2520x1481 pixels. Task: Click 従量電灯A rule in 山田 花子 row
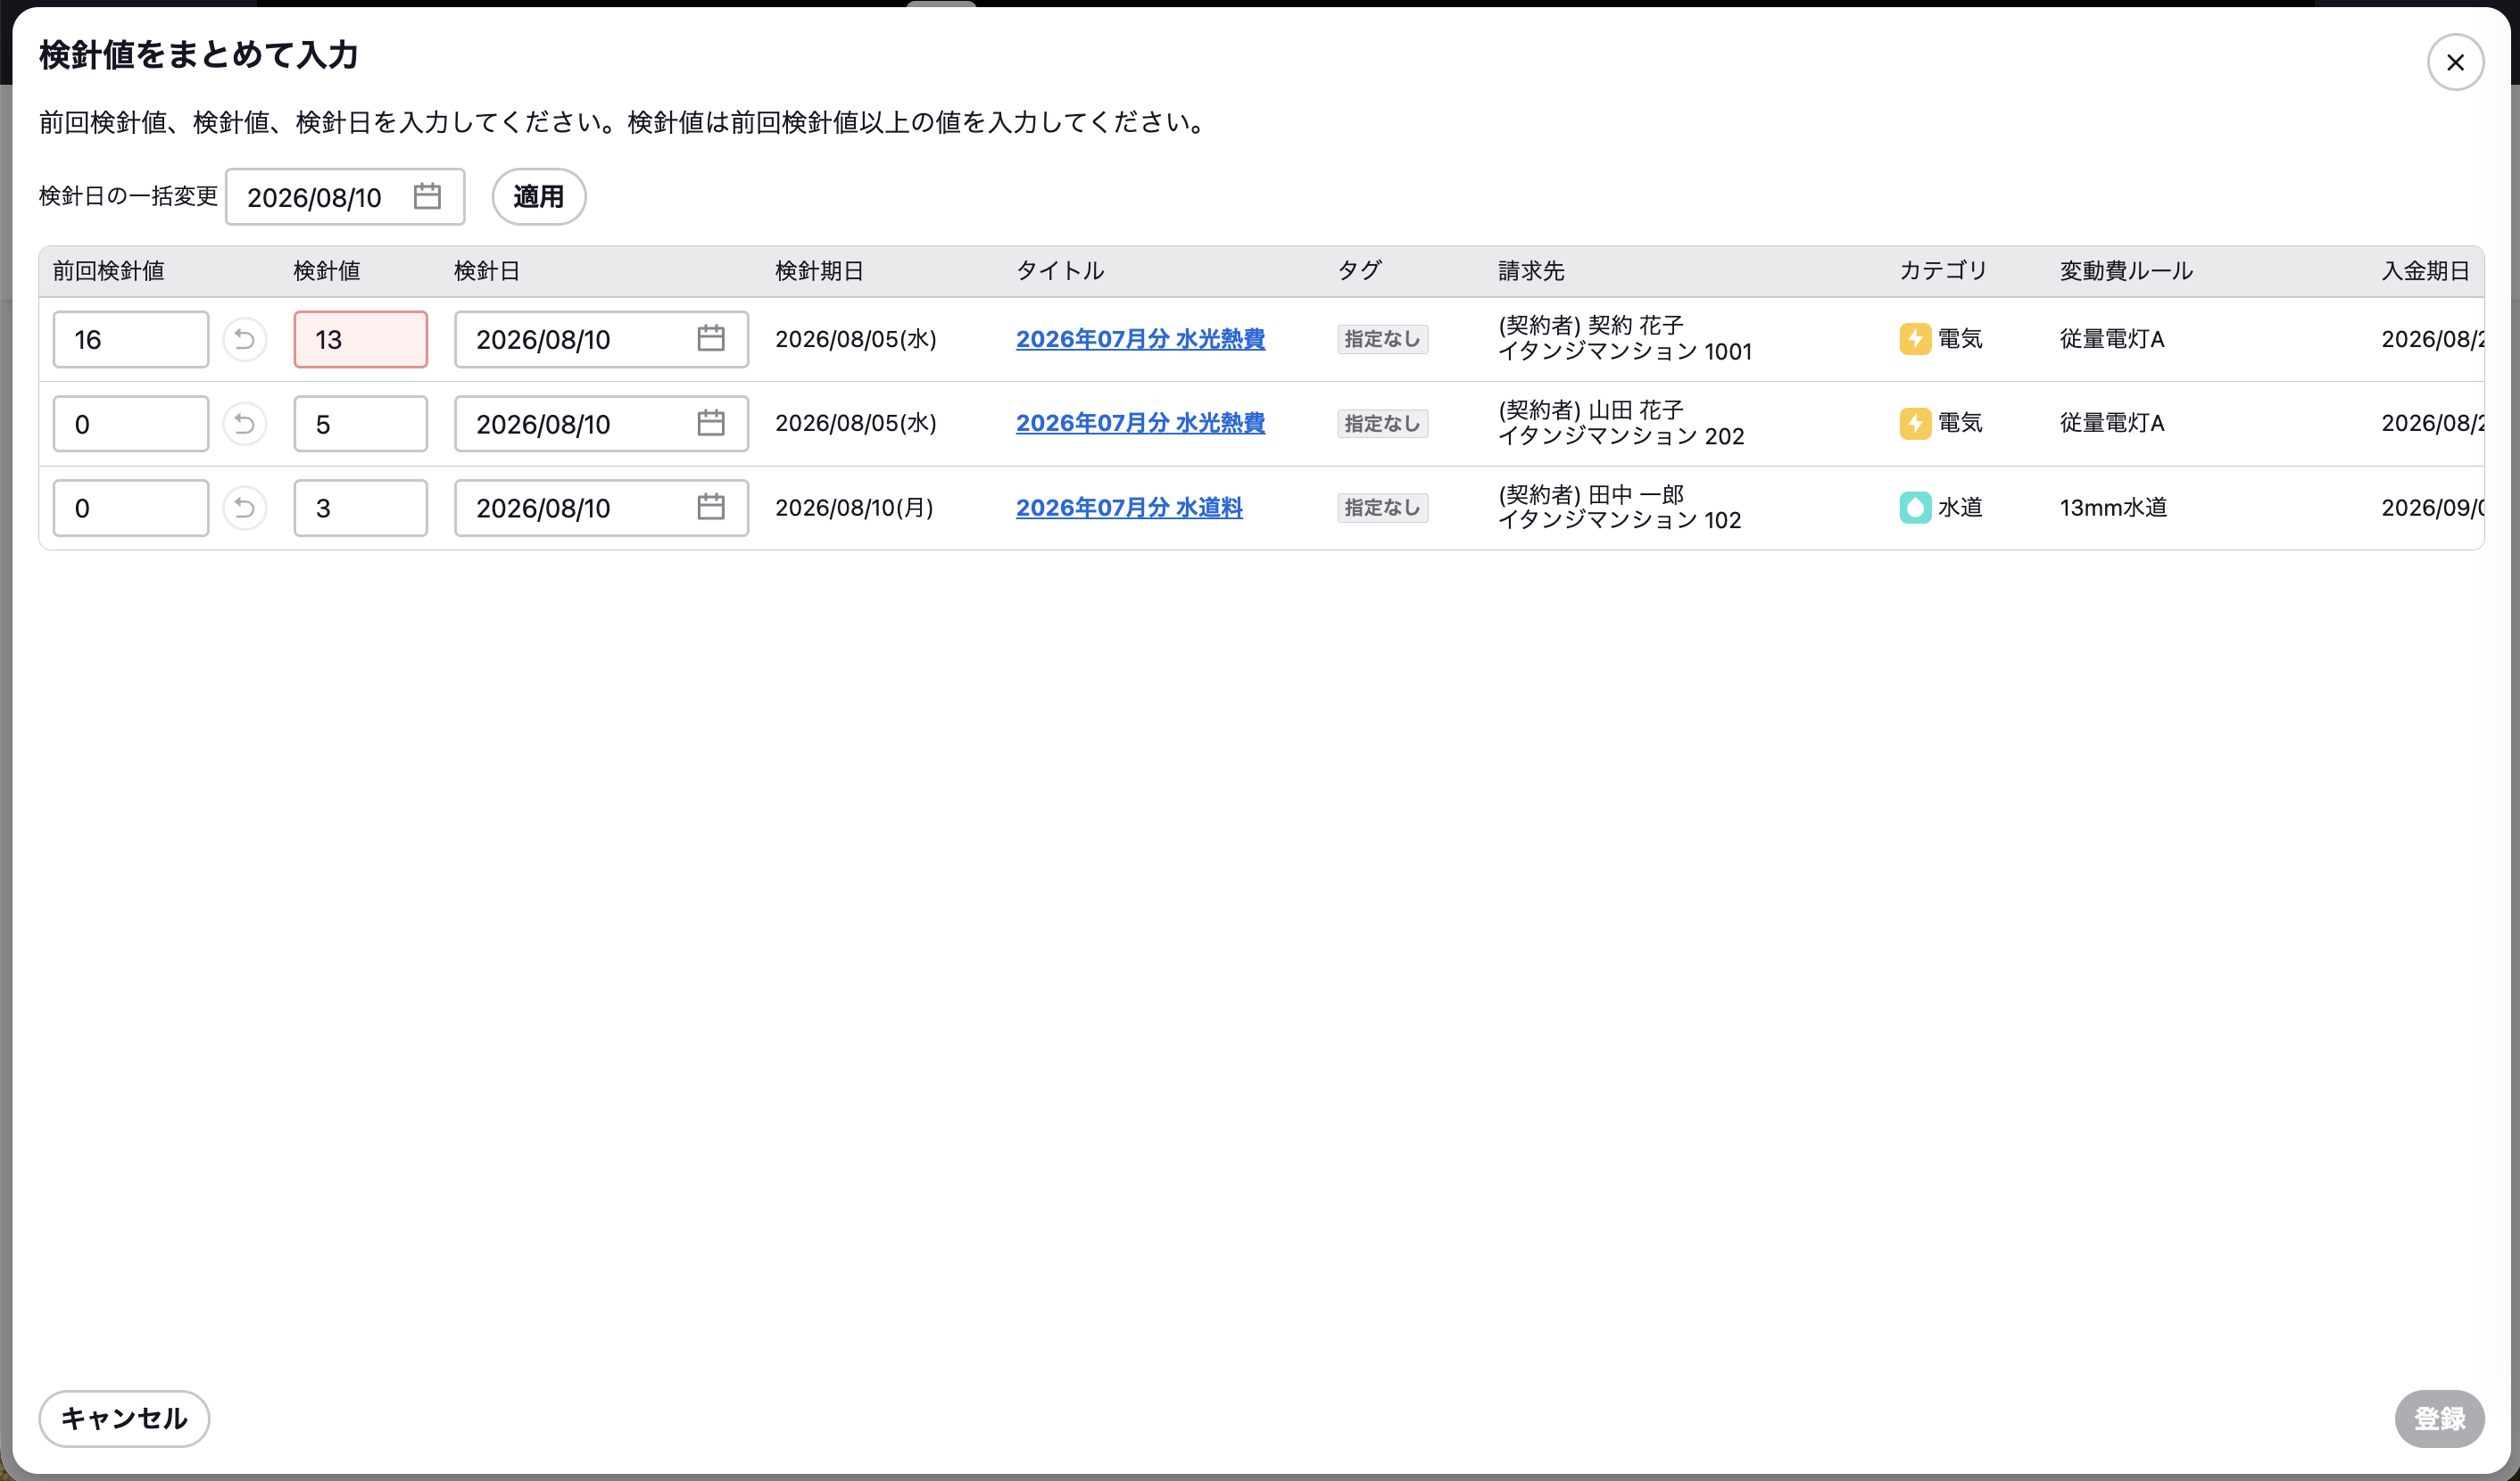click(x=2112, y=423)
